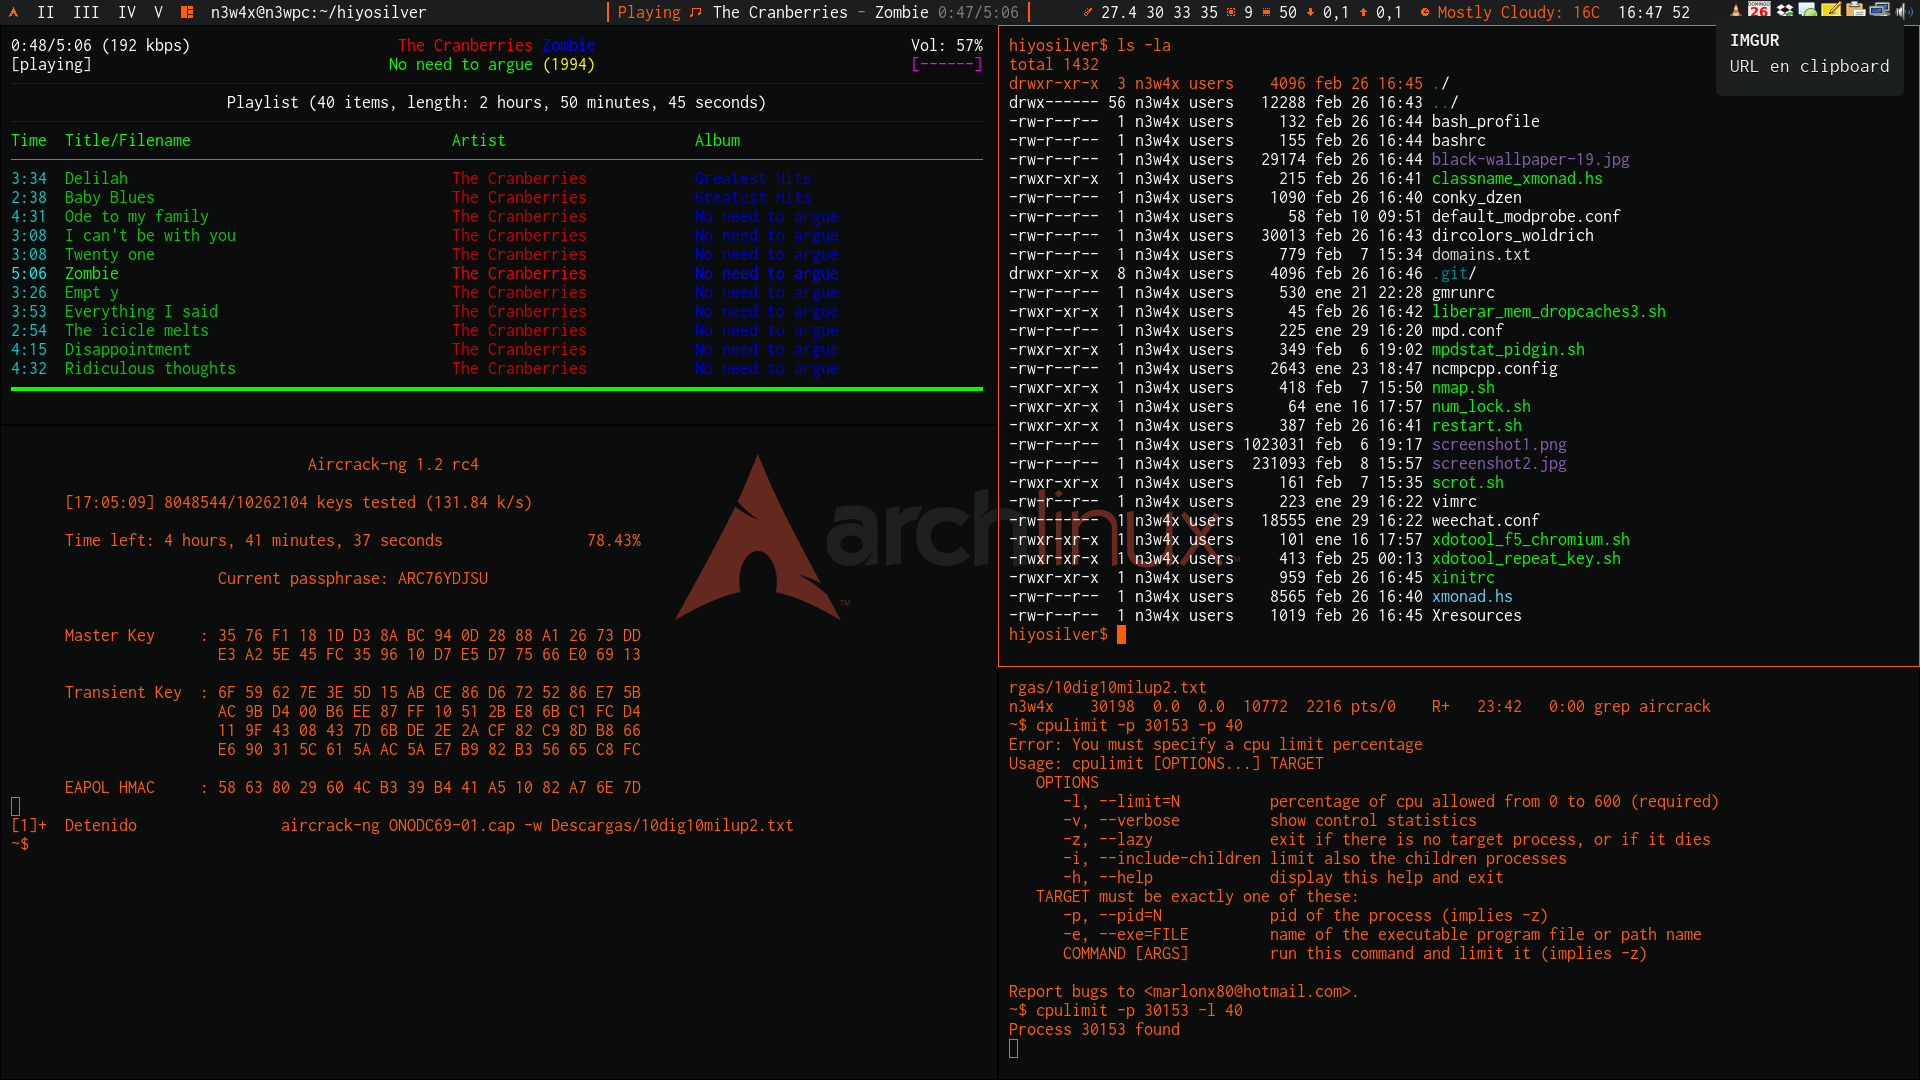This screenshot has height=1080, width=1920.
Task: Click the green song progress bar
Action: [x=497, y=389]
